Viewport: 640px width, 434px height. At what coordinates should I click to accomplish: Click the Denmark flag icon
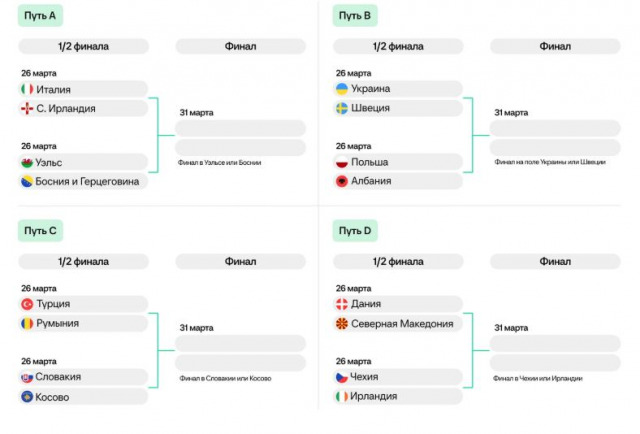342,304
